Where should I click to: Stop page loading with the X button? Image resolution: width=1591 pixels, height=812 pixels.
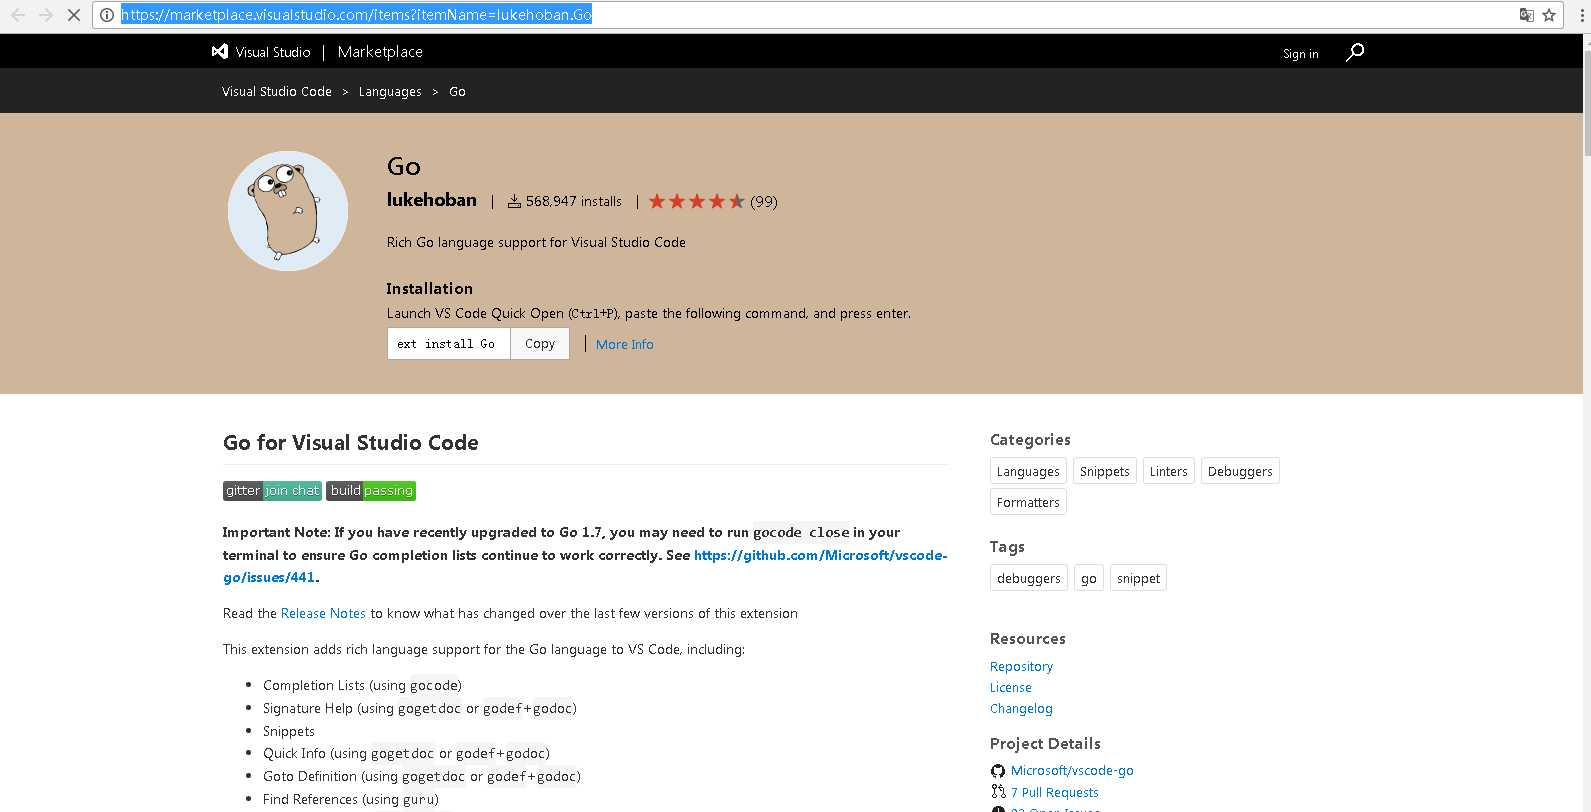[74, 15]
